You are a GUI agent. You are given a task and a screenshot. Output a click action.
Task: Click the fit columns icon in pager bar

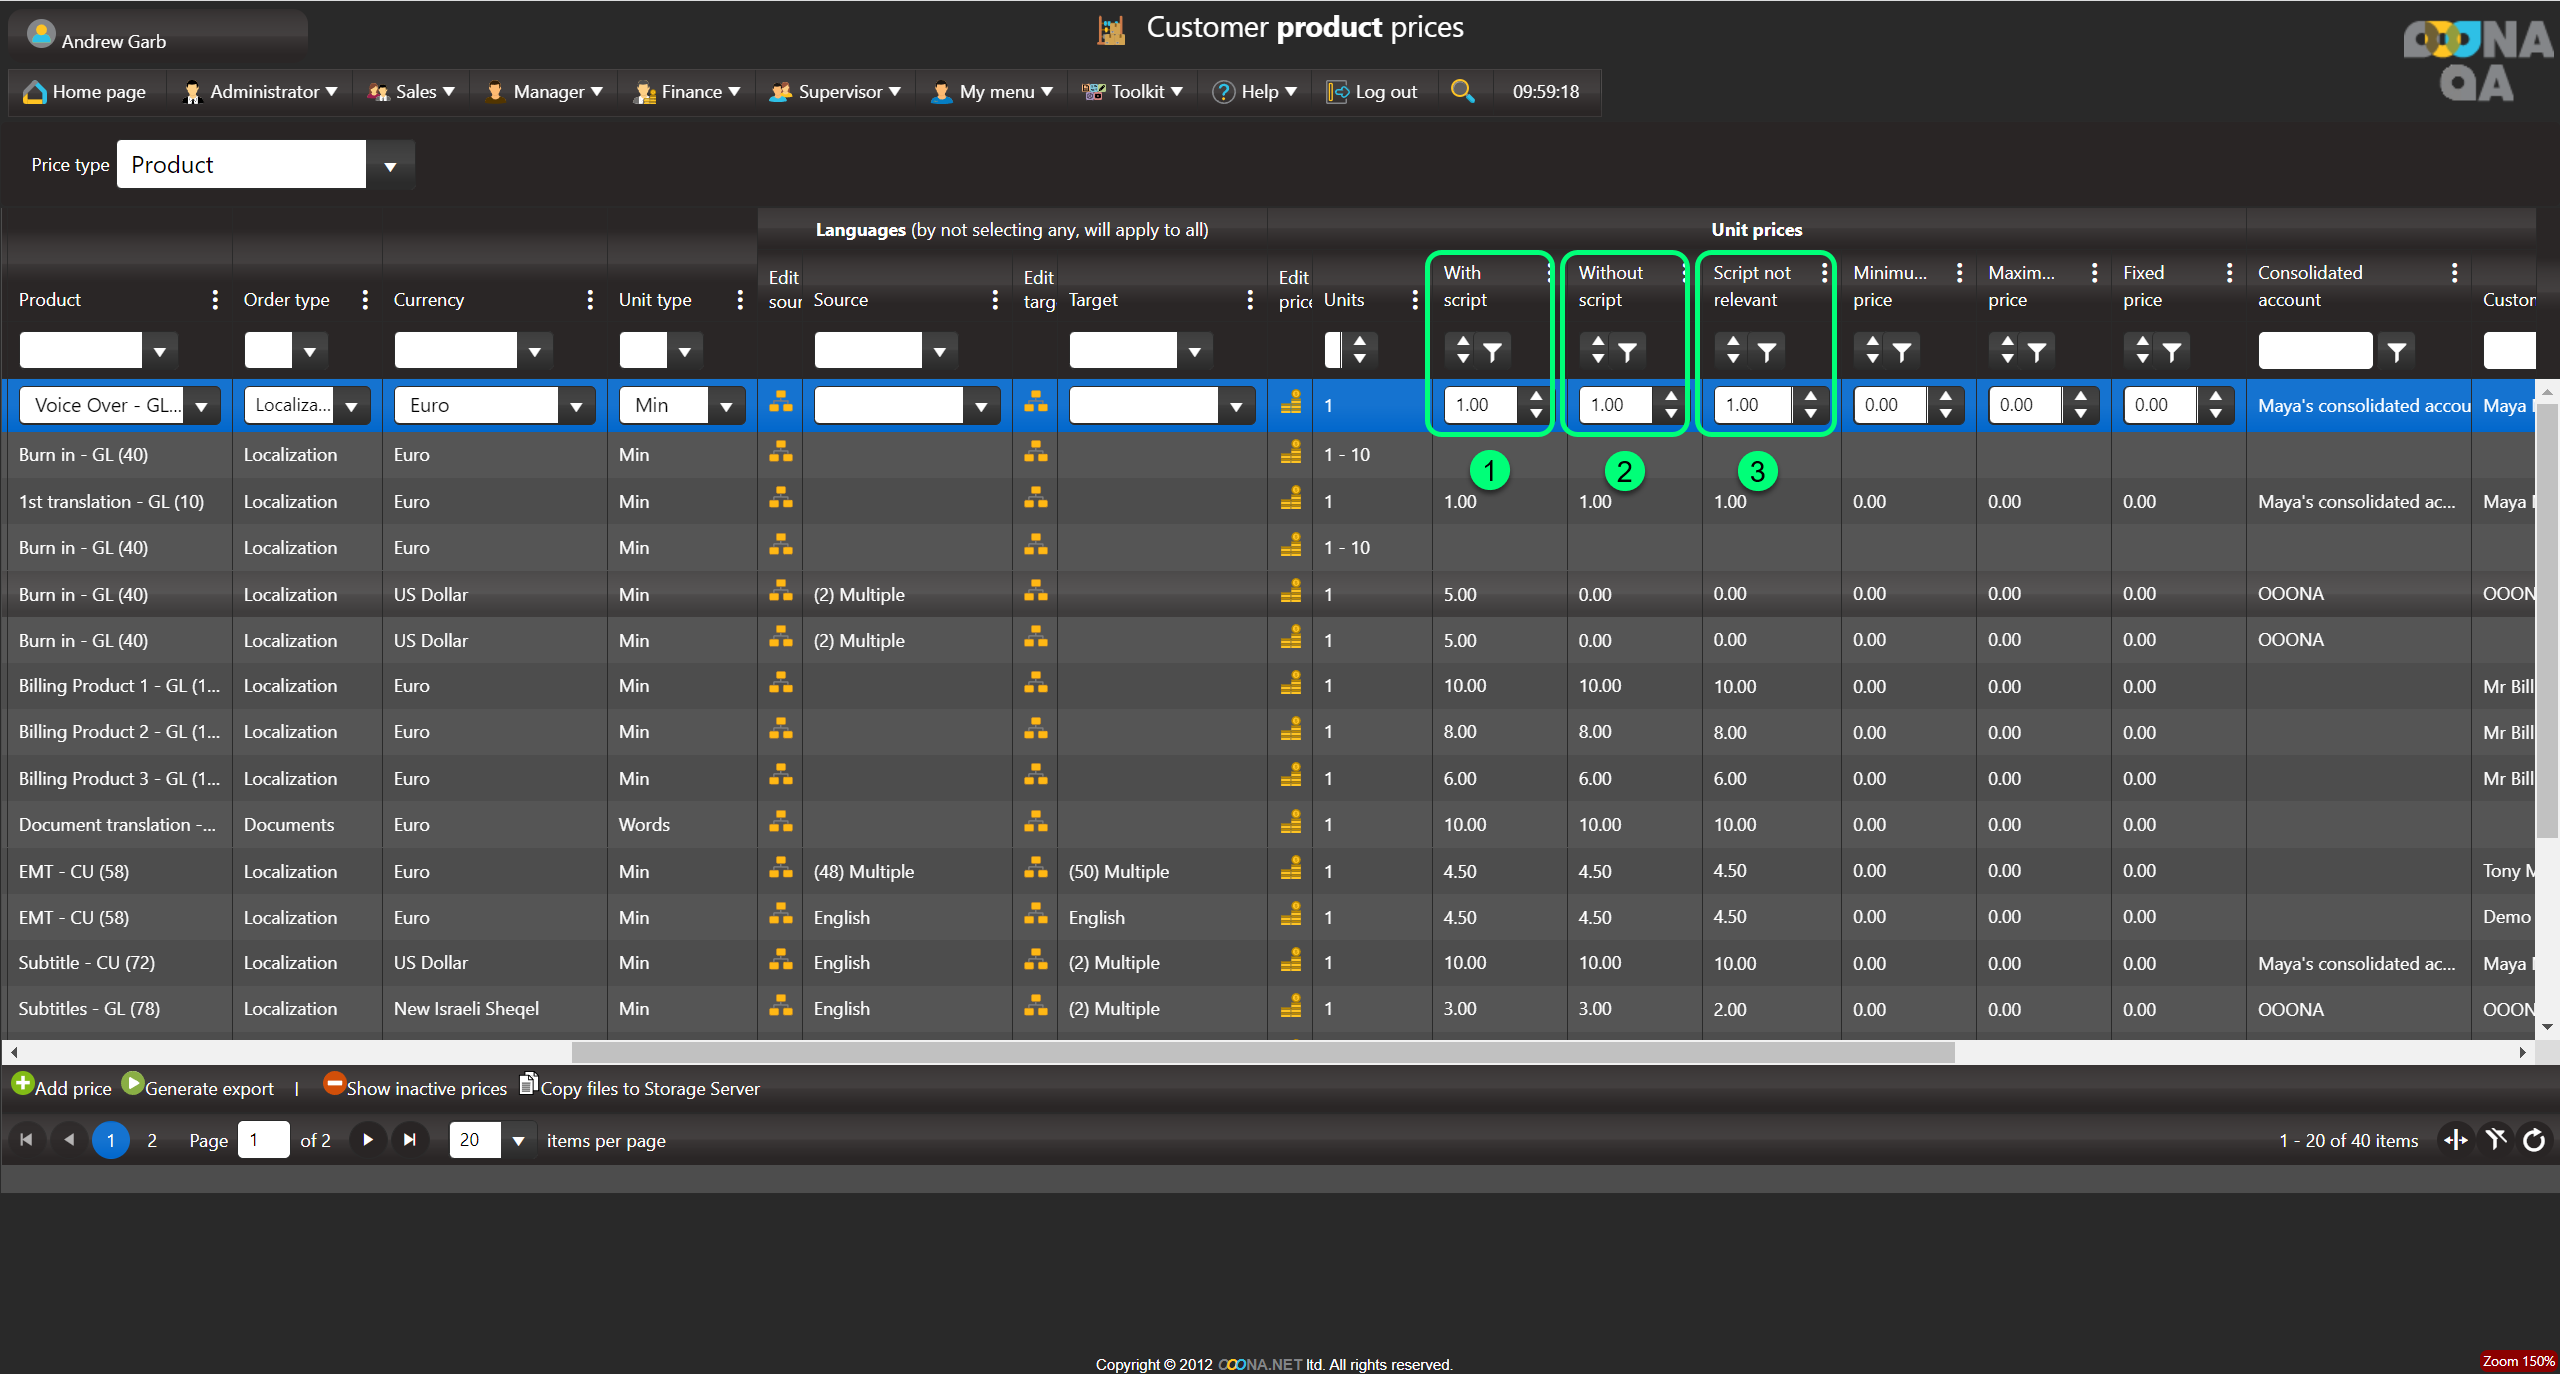tap(2456, 1140)
